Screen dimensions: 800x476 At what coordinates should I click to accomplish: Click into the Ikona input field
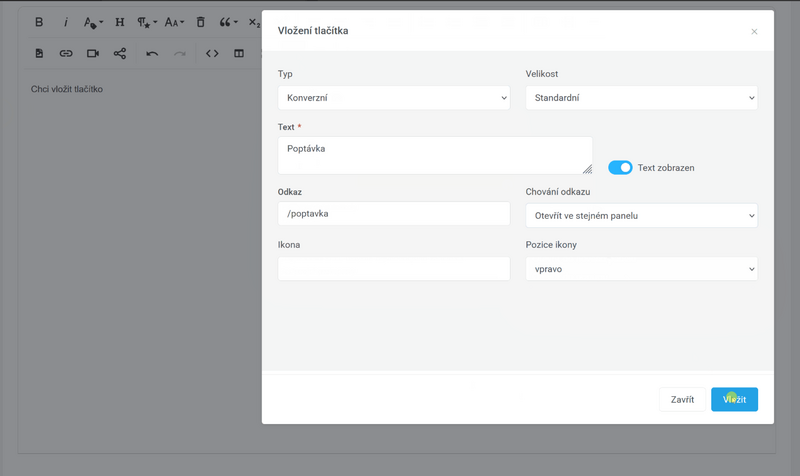pyautogui.click(x=394, y=269)
